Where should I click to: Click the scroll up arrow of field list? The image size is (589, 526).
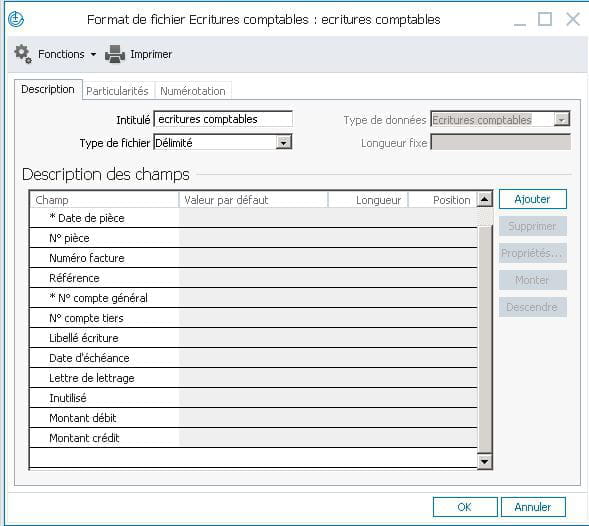click(x=485, y=199)
